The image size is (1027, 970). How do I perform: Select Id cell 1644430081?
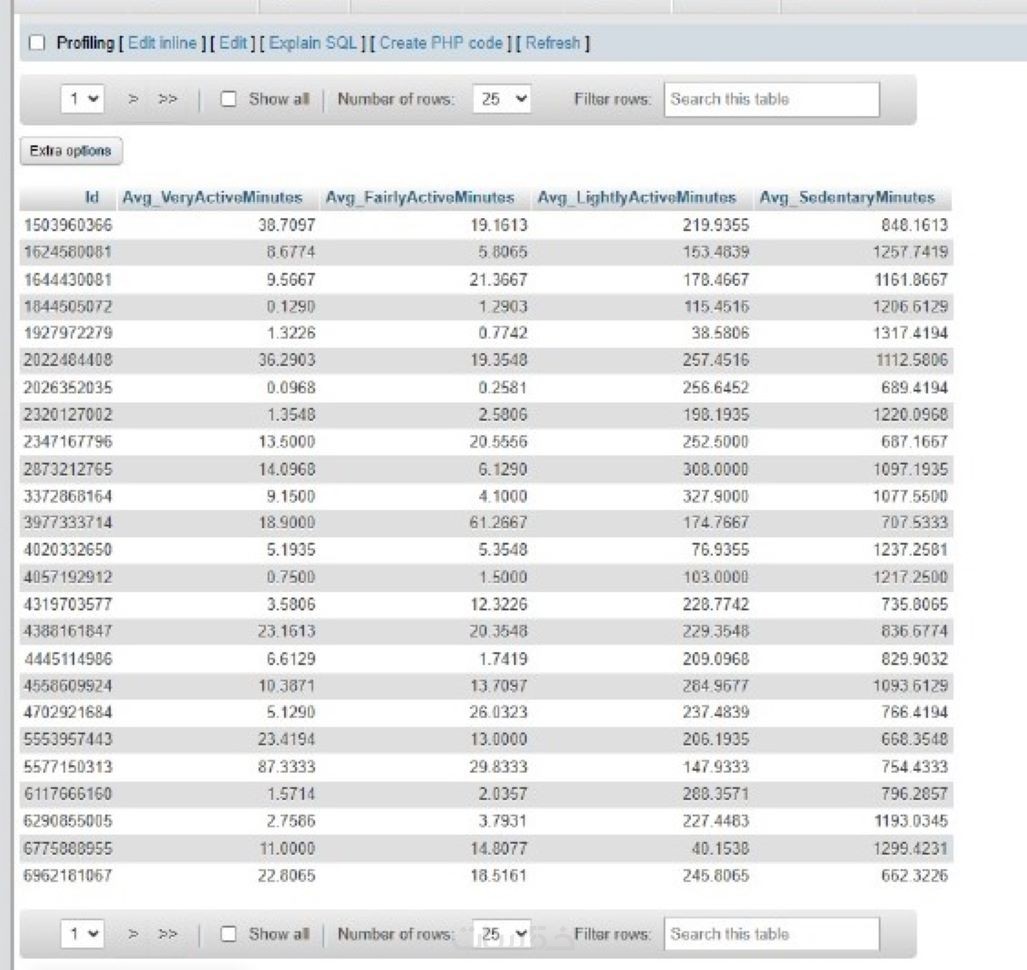(68, 280)
